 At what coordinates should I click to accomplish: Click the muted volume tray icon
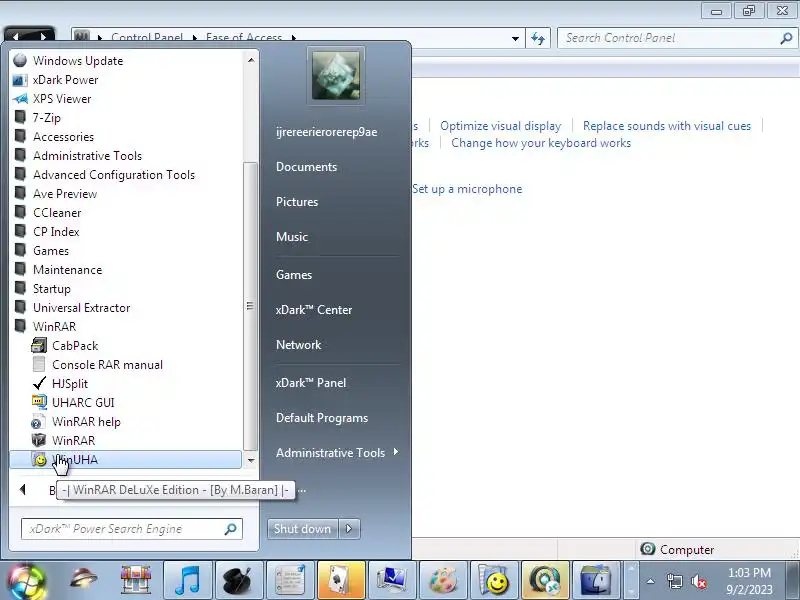tap(698, 581)
